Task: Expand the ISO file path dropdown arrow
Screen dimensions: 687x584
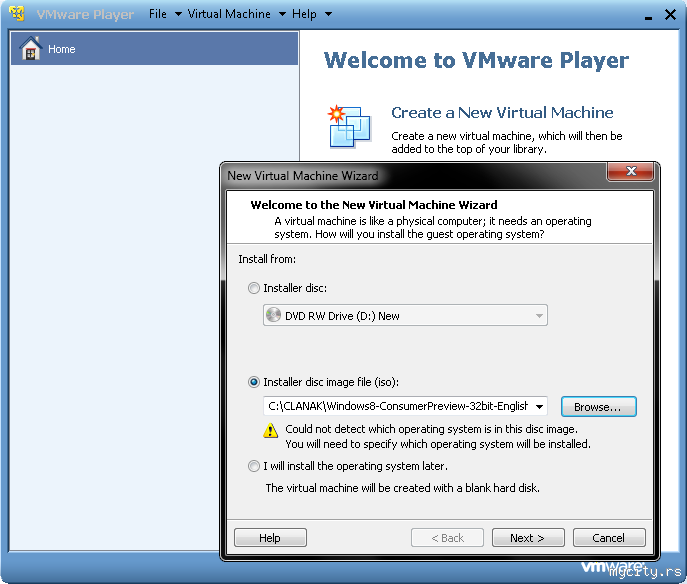Action: (x=540, y=407)
